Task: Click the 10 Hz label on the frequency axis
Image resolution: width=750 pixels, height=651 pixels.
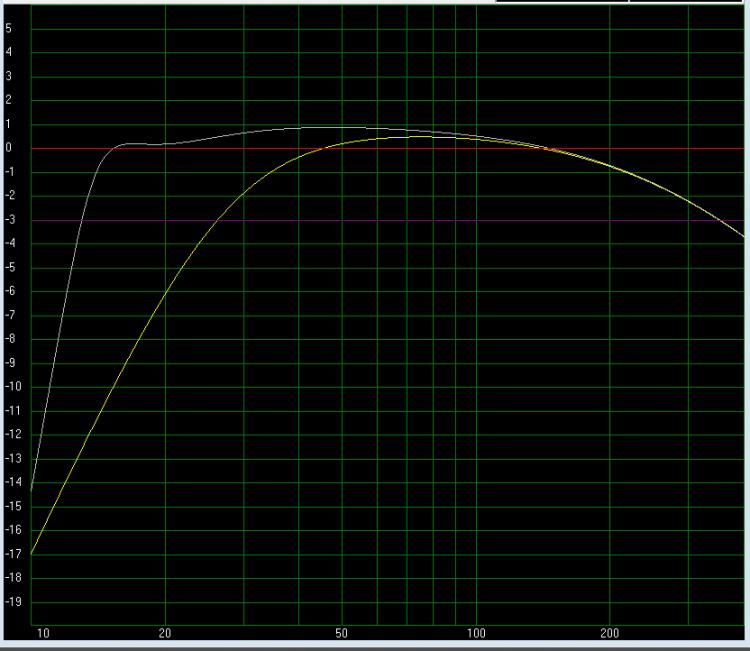Action: (43, 633)
